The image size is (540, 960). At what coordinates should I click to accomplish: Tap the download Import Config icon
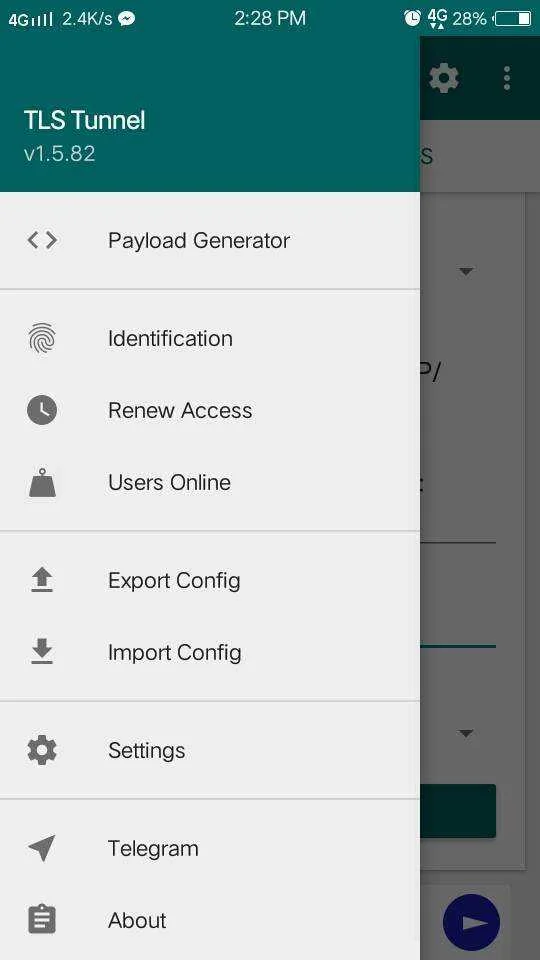[x=42, y=651]
